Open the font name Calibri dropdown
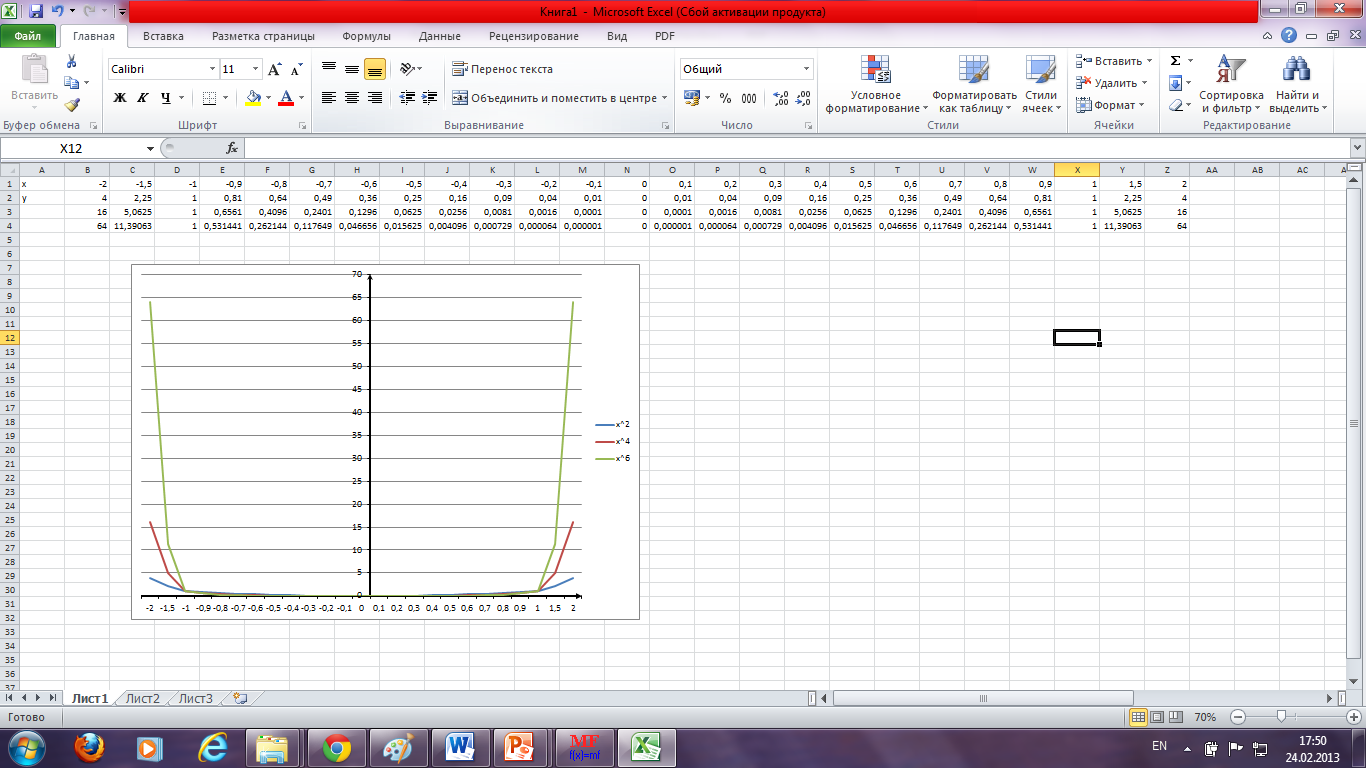 [x=212, y=70]
